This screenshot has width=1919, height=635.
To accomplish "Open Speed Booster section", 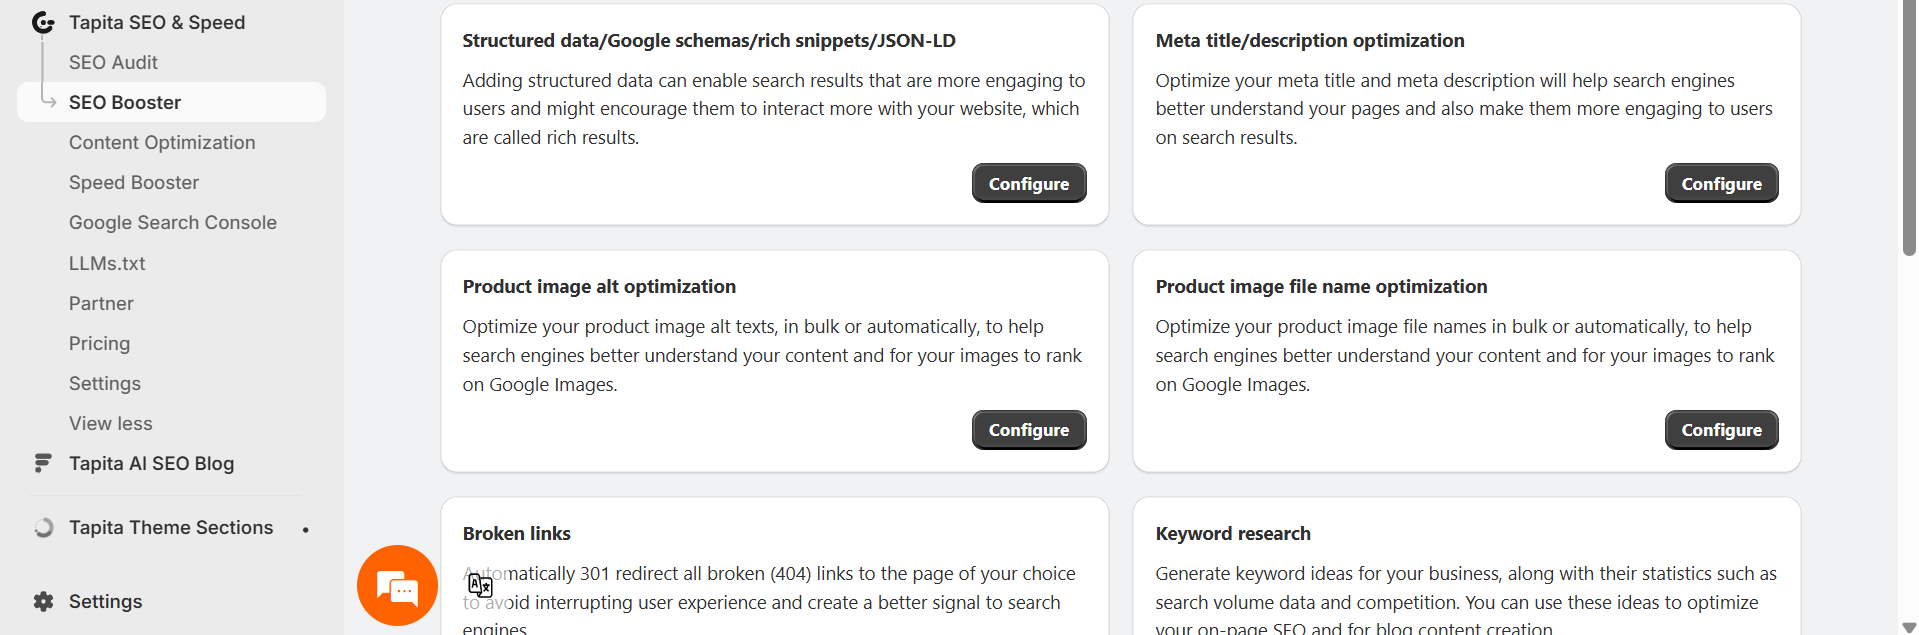I will 134,182.
